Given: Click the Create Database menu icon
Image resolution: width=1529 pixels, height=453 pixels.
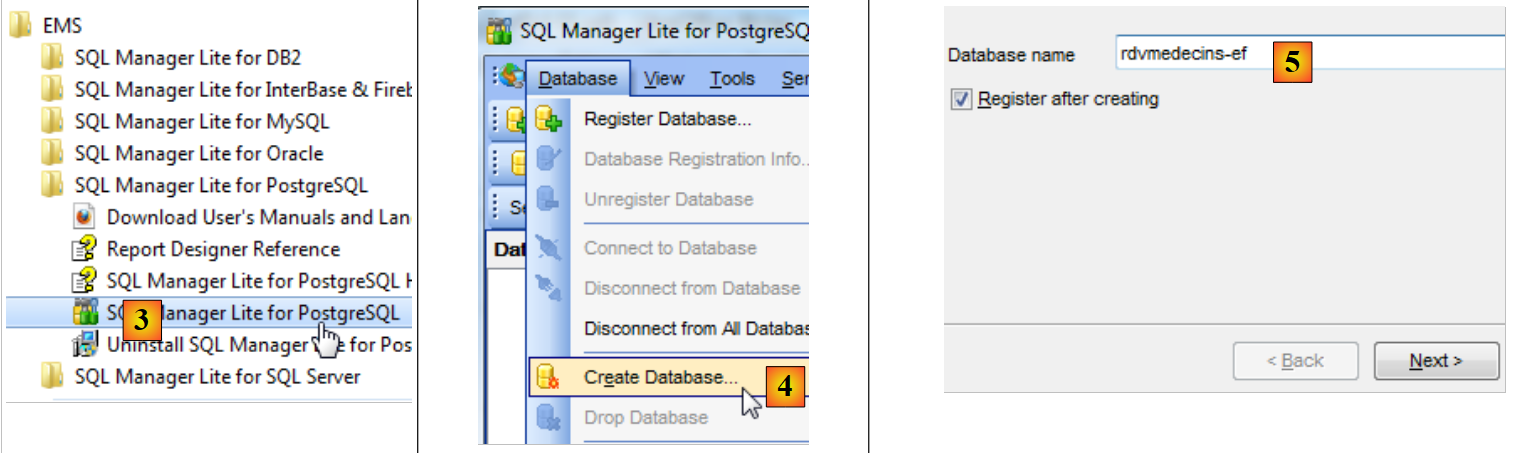Looking at the screenshot, I should [x=548, y=377].
